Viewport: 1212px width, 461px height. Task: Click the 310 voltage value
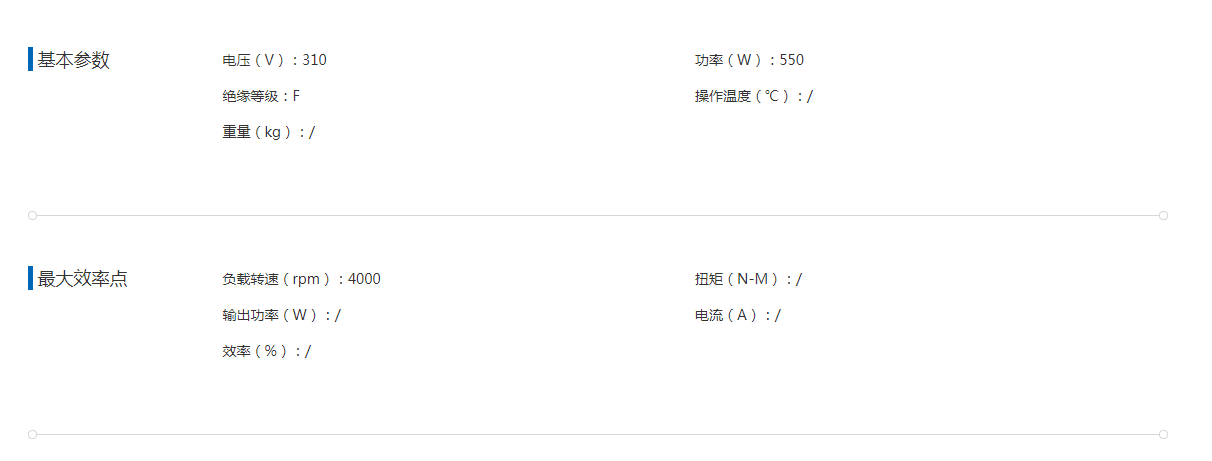[314, 60]
